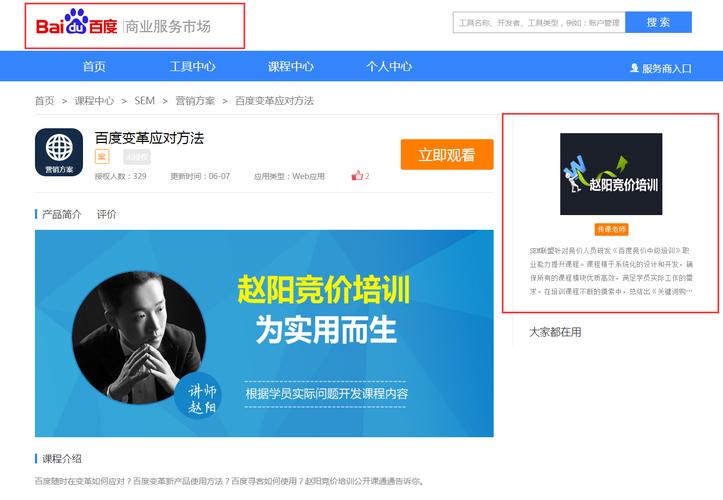Open the 工具中心 navigation tab
Screen dimensions: 723x500
(x=192, y=66)
